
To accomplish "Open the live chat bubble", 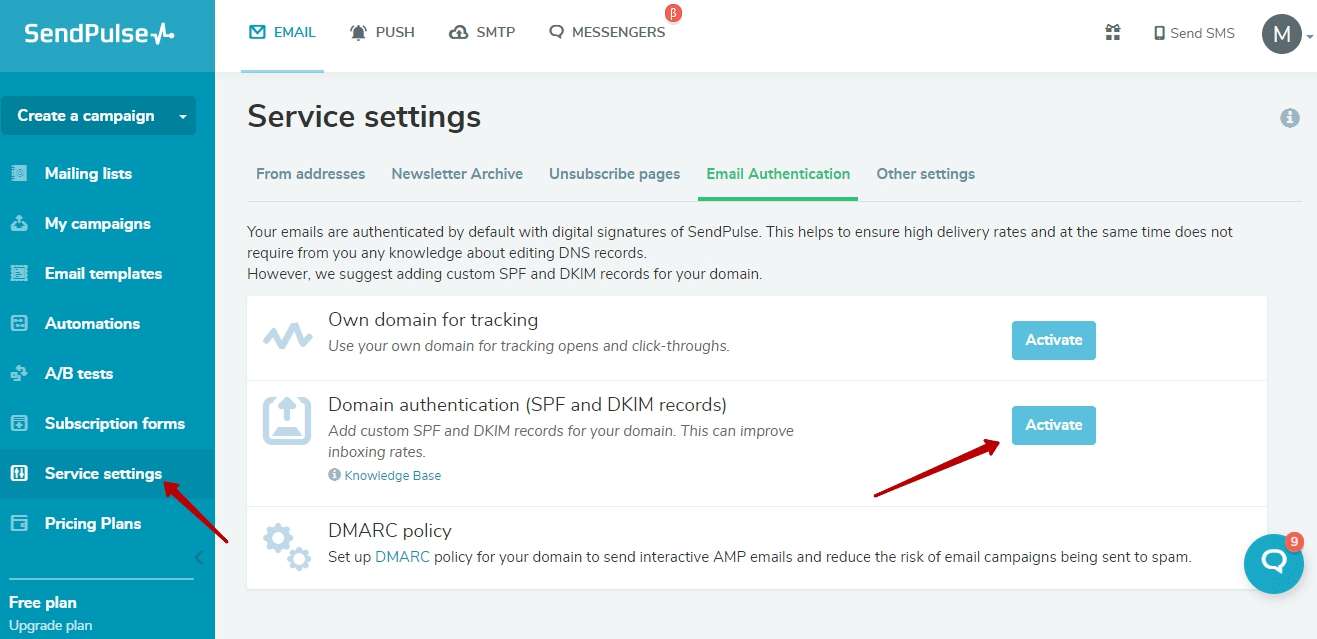I will pos(1273,563).
